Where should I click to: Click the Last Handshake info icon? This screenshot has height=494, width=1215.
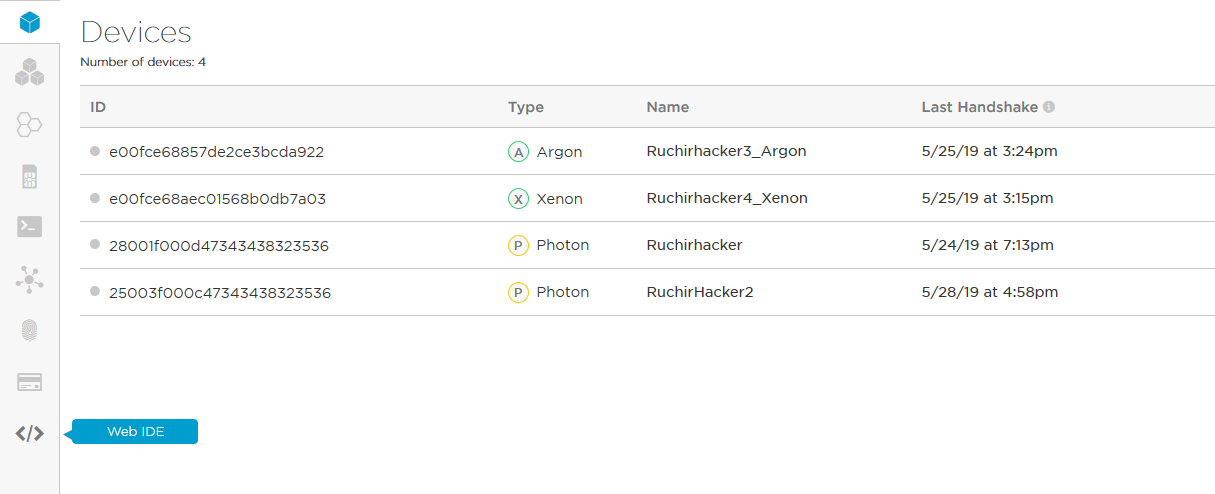click(1049, 107)
